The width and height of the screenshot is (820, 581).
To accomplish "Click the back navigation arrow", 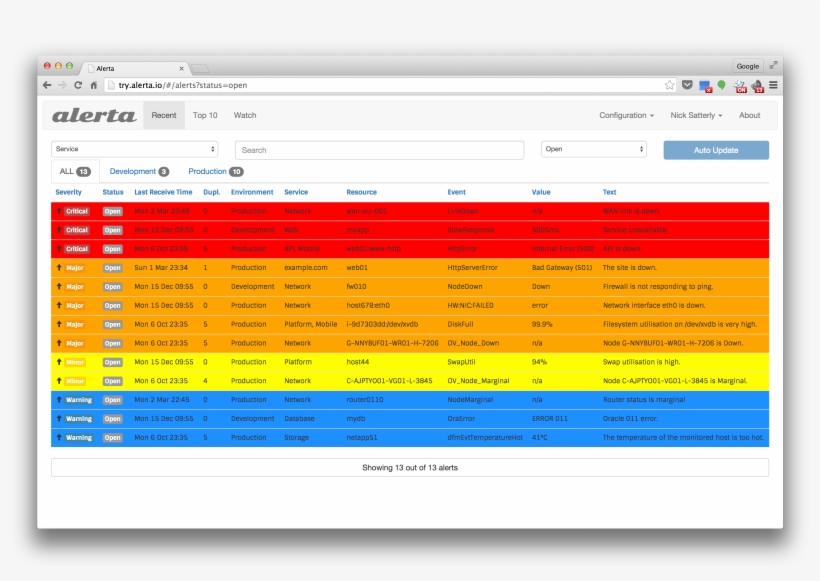I will 47,85.
